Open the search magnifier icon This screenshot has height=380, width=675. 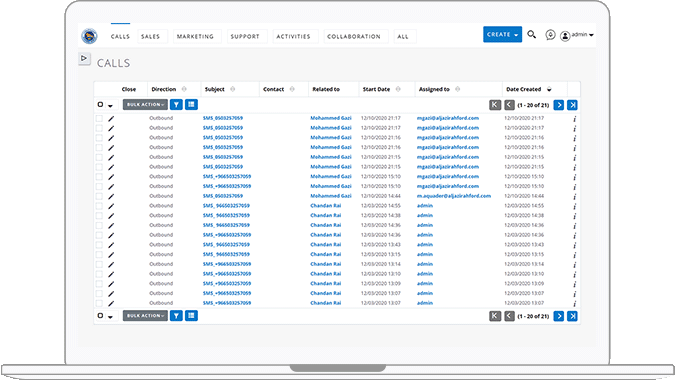pyautogui.click(x=532, y=34)
